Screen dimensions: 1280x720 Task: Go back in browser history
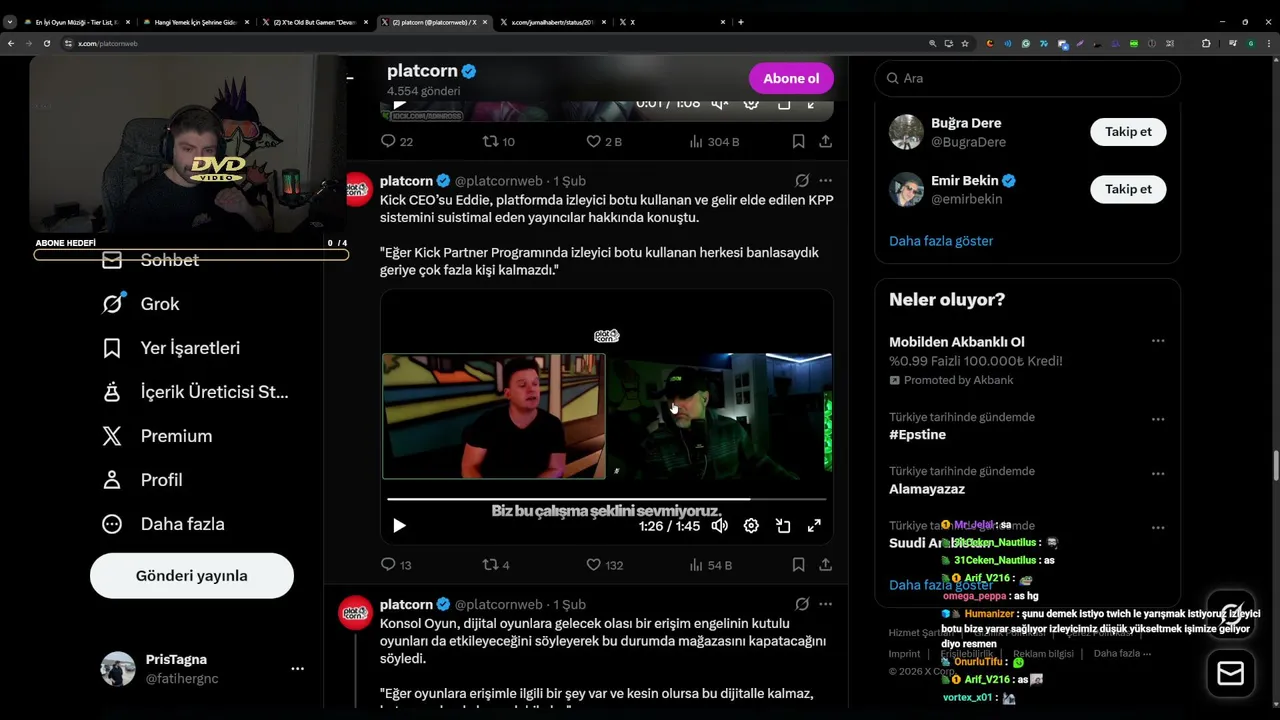pos(11,44)
